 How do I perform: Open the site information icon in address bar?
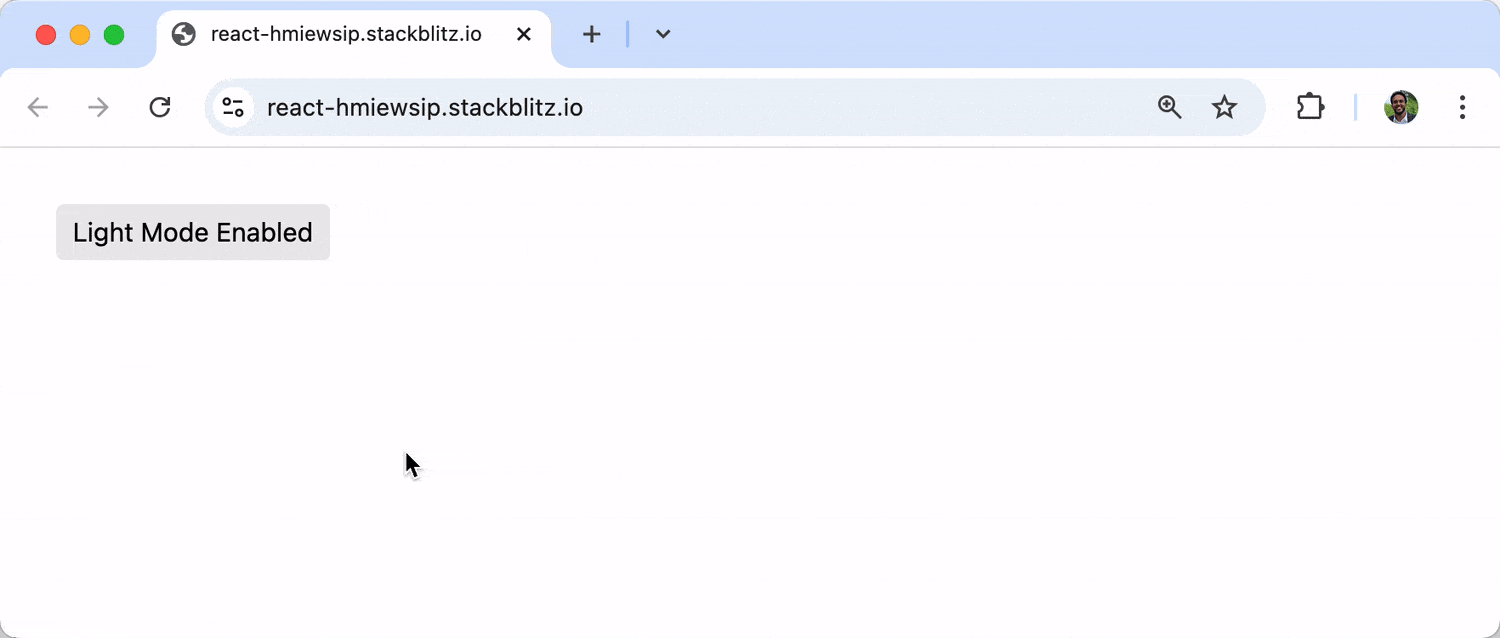coord(233,107)
